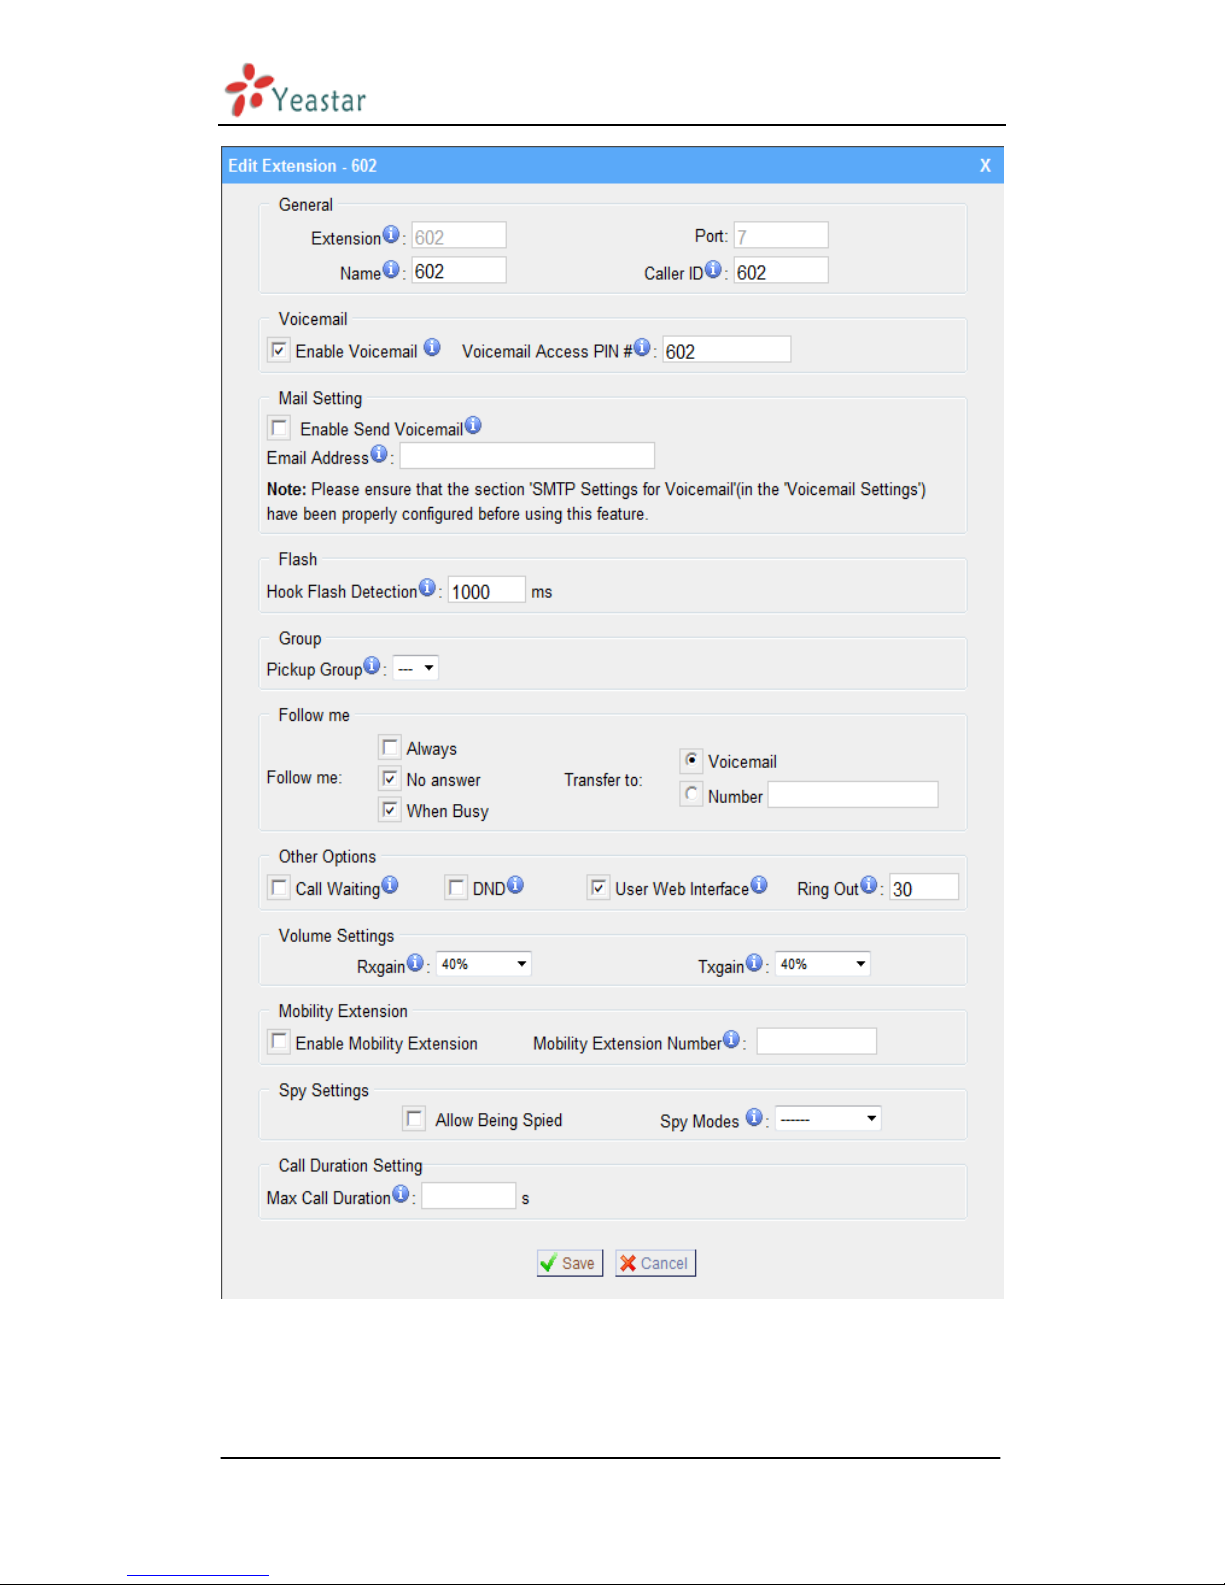
Task: Open the Spy Modes dropdown
Action: tap(828, 1119)
